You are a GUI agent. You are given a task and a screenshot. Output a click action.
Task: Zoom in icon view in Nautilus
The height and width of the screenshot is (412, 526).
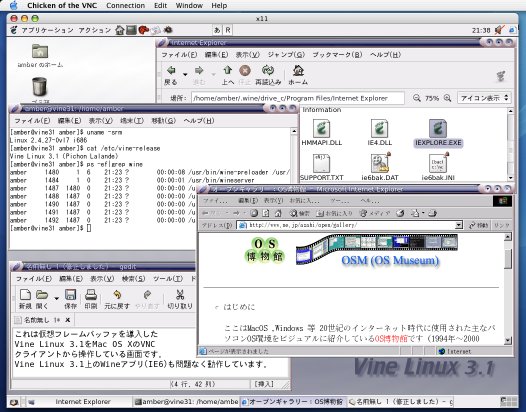(x=447, y=98)
